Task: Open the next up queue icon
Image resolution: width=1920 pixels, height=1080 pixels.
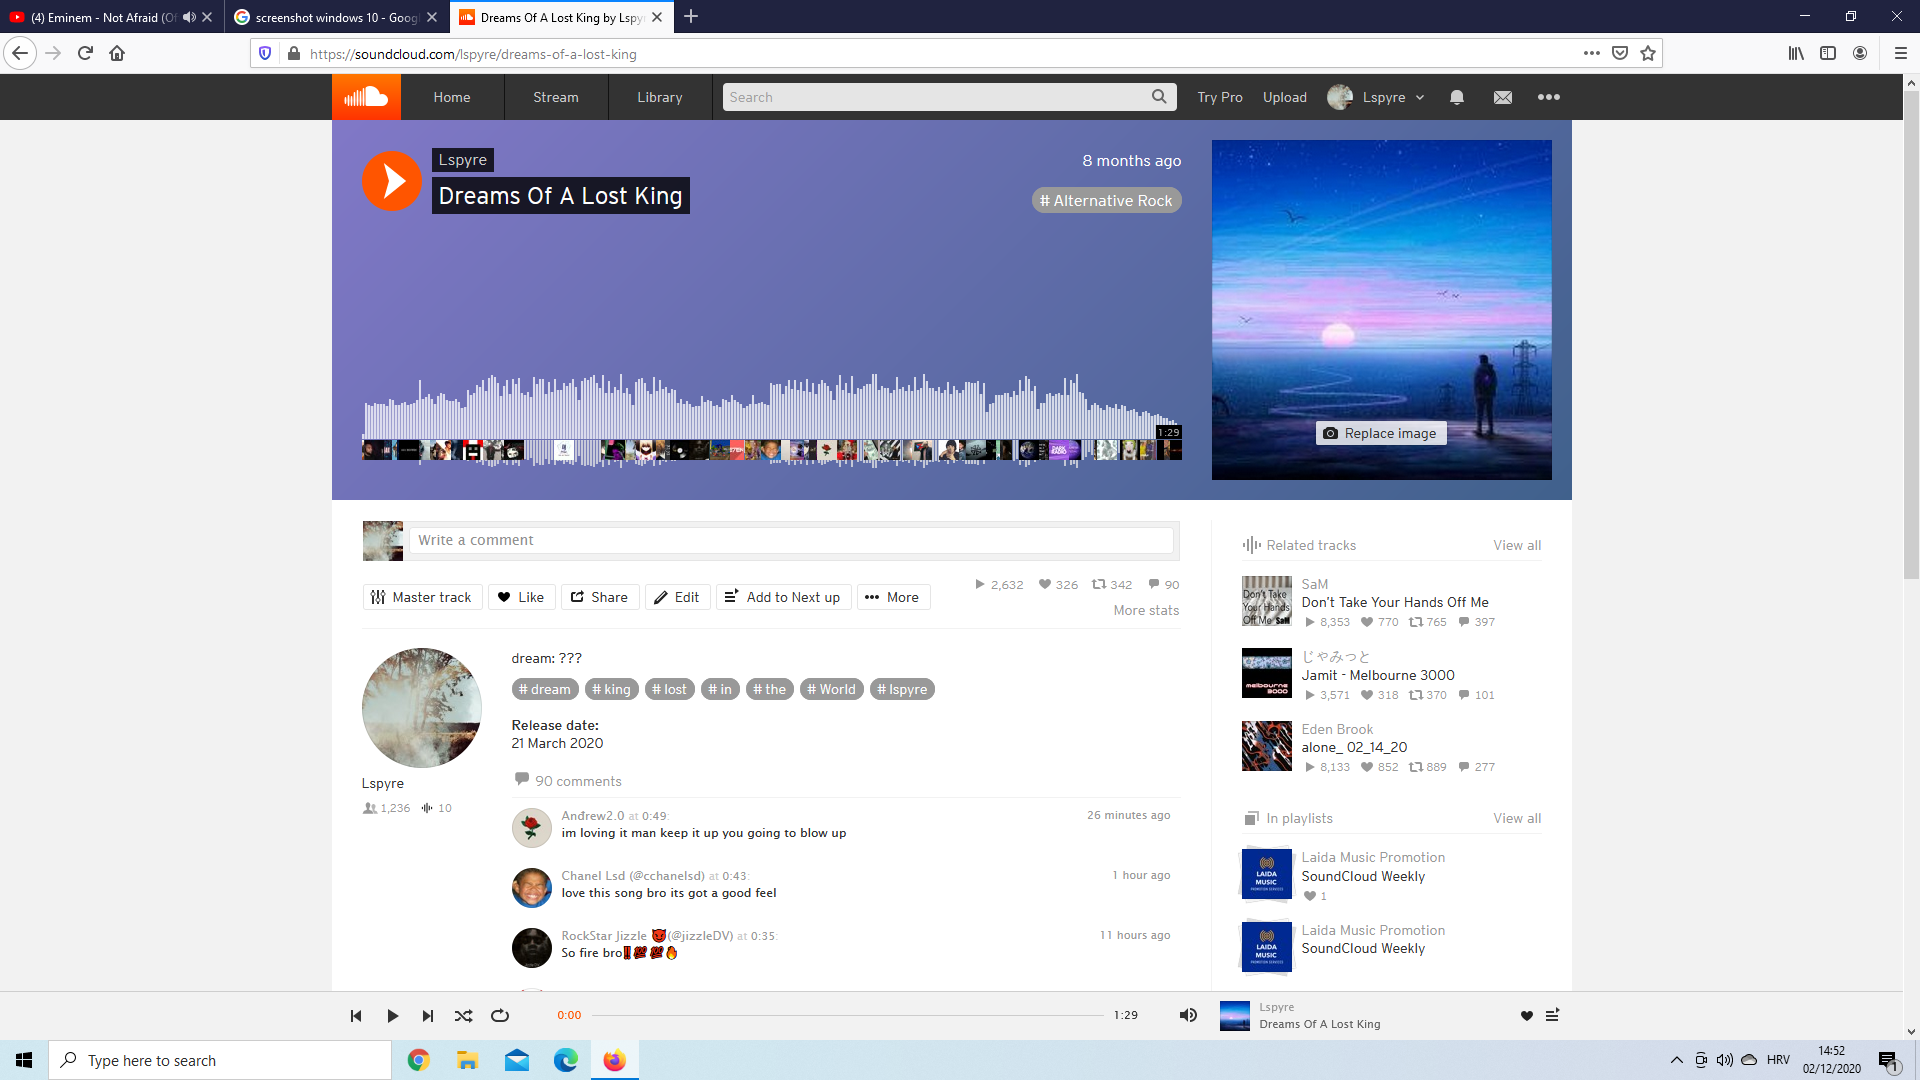Action: 1553,1015
